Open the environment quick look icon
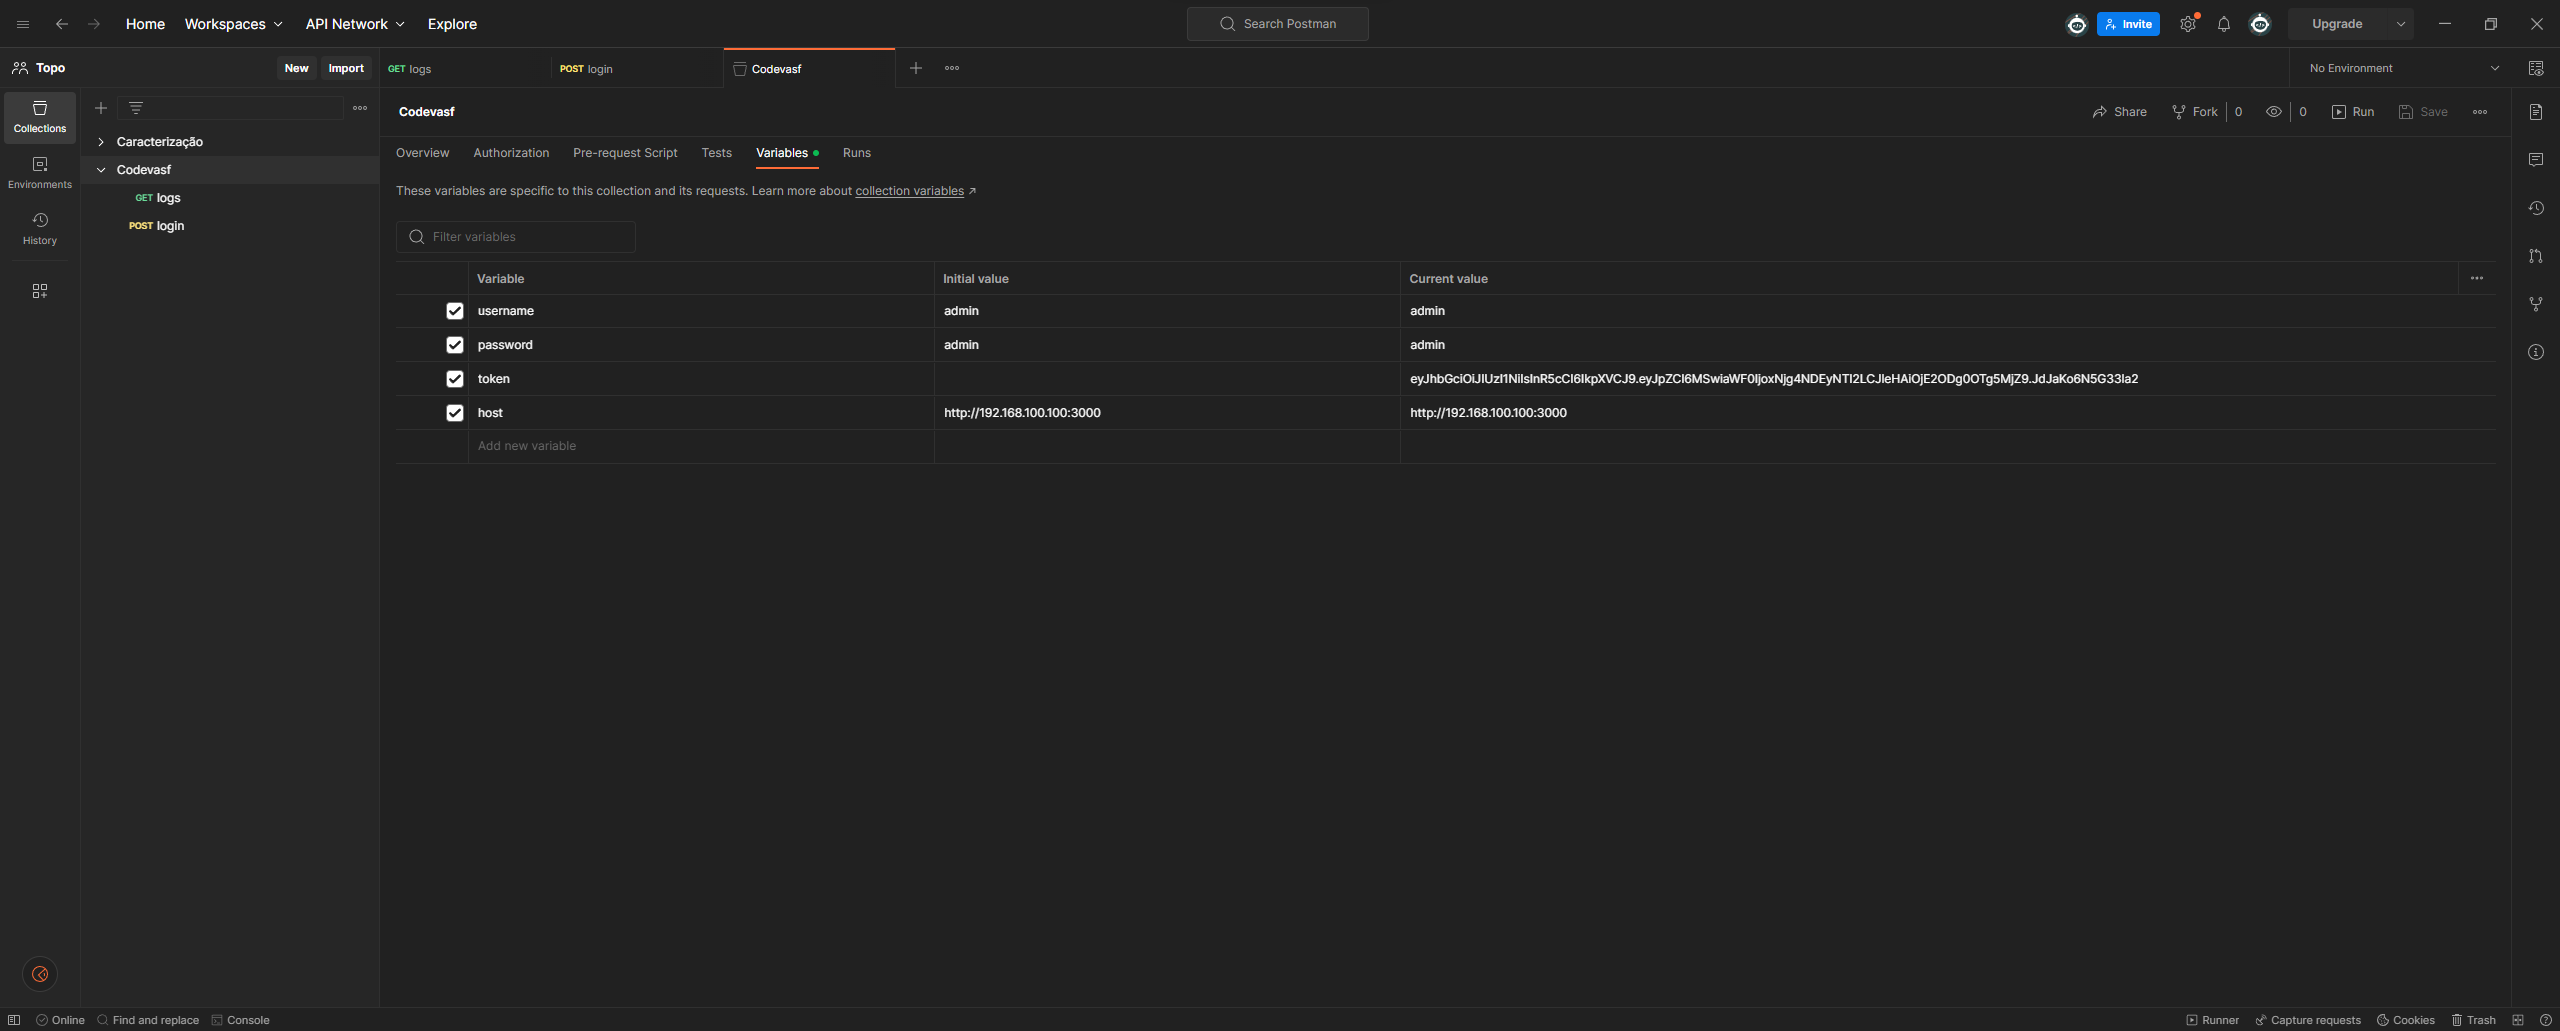2560x1031 pixels. coord(2536,68)
